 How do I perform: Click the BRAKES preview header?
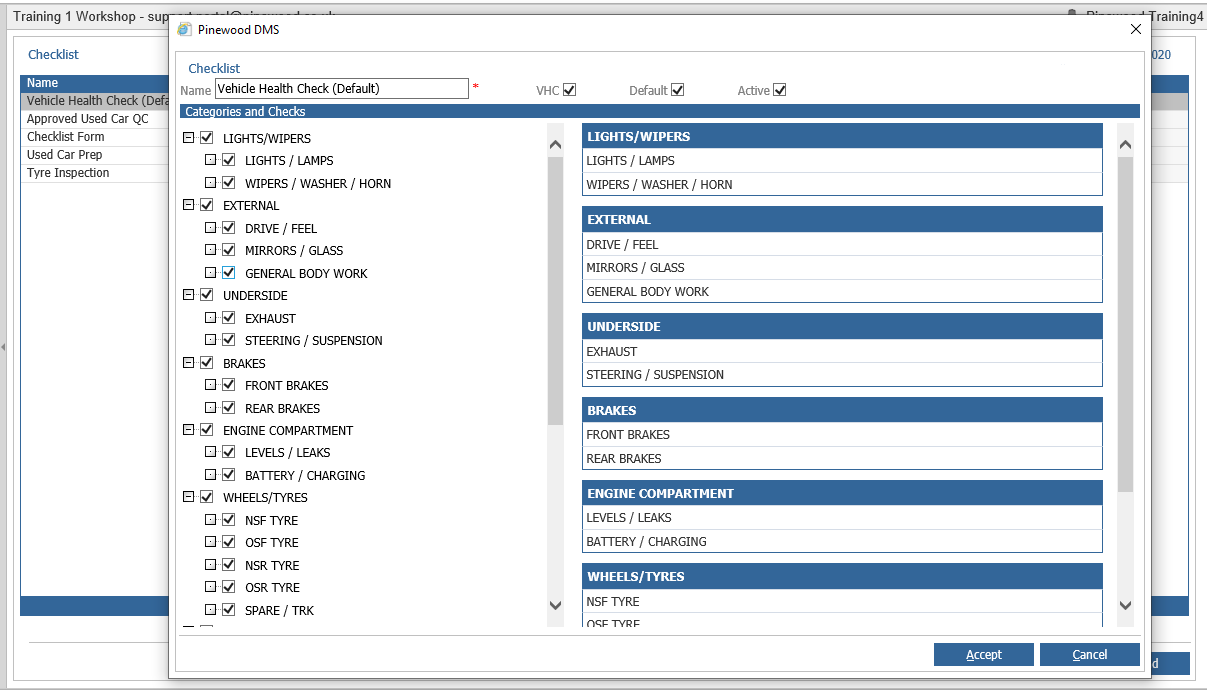842,410
